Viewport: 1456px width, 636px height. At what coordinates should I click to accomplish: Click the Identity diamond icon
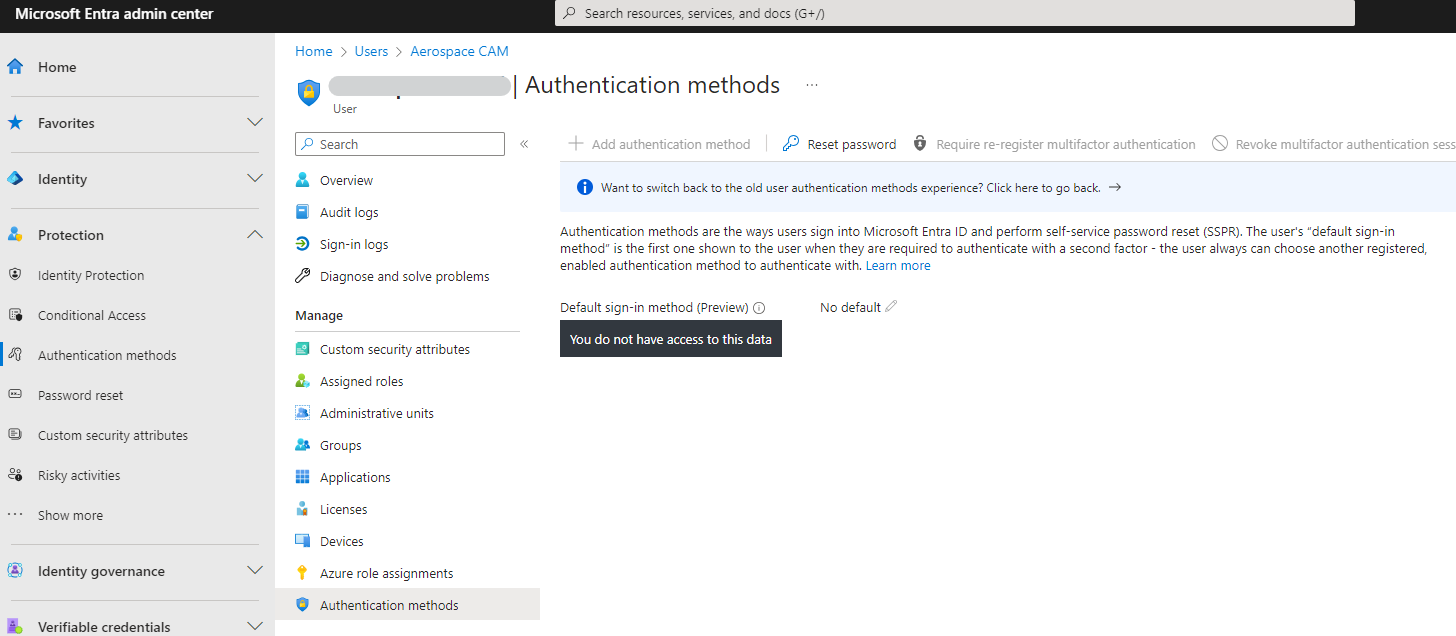pyautogui.click(x=15, y=179)
